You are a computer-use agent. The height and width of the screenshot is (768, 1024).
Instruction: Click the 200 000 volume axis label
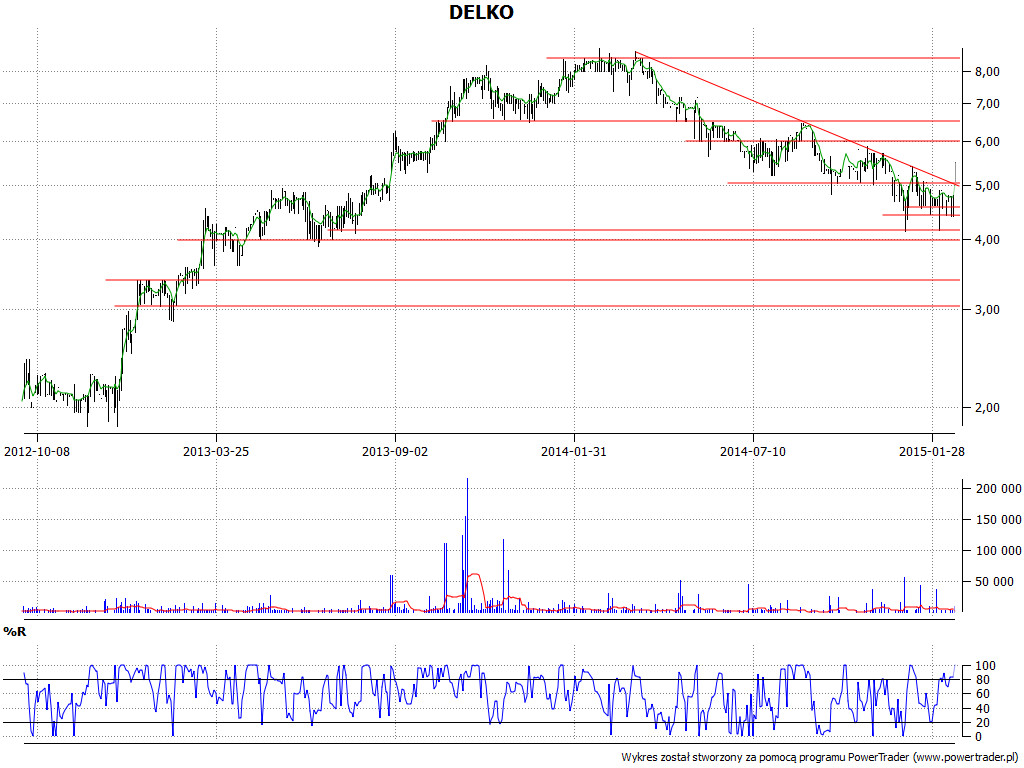998,489
